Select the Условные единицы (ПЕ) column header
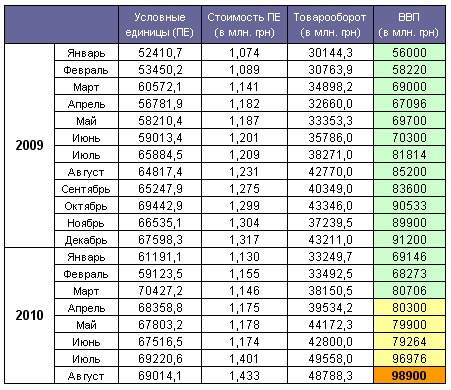This screenshot has height=390, width=451. [x=160, y=25]
